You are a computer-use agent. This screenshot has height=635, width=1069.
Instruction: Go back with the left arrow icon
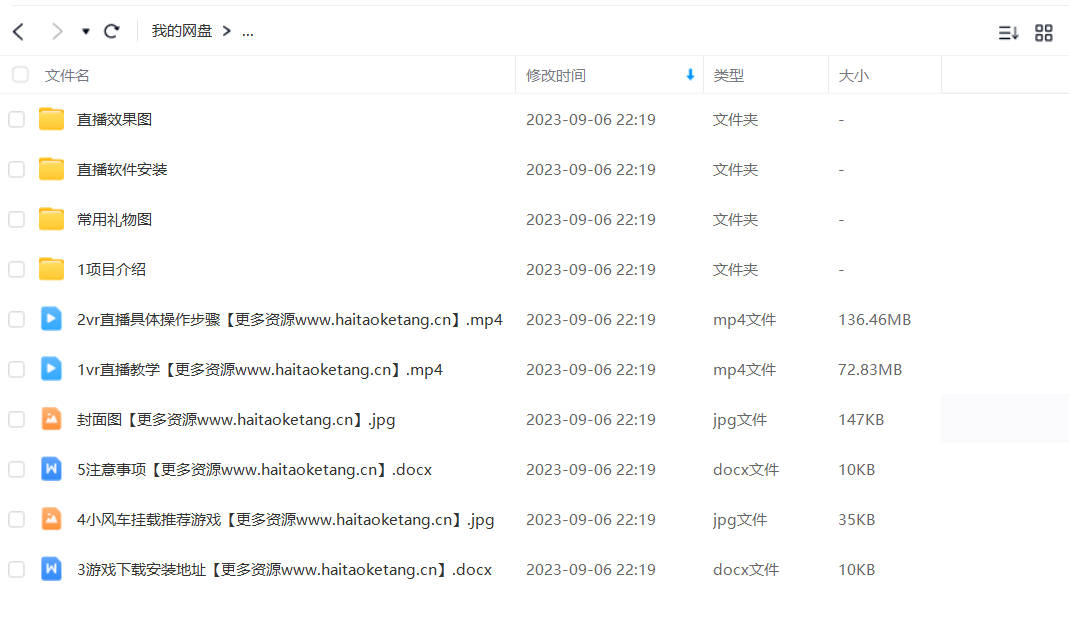click(x=18, y=31)
